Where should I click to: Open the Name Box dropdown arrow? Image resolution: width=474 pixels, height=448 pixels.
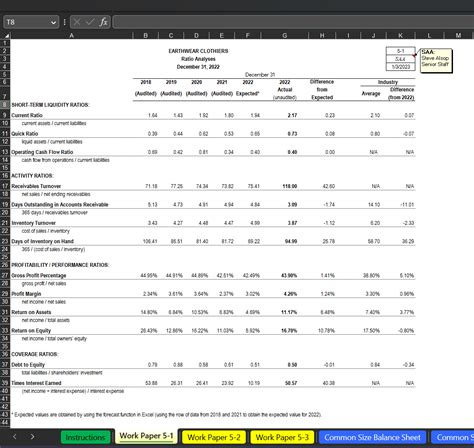(x=53, y=22)
